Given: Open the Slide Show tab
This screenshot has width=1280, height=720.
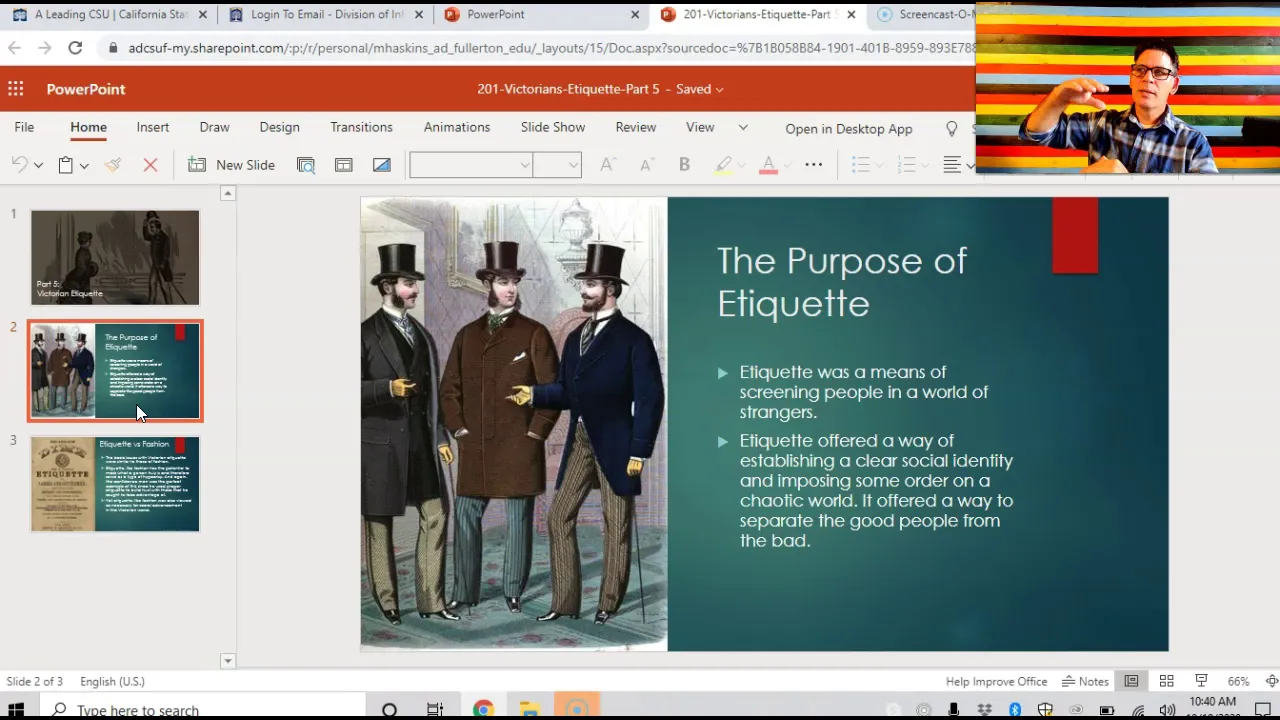Looking at the screenshot, I should click(x=553, y=127).
